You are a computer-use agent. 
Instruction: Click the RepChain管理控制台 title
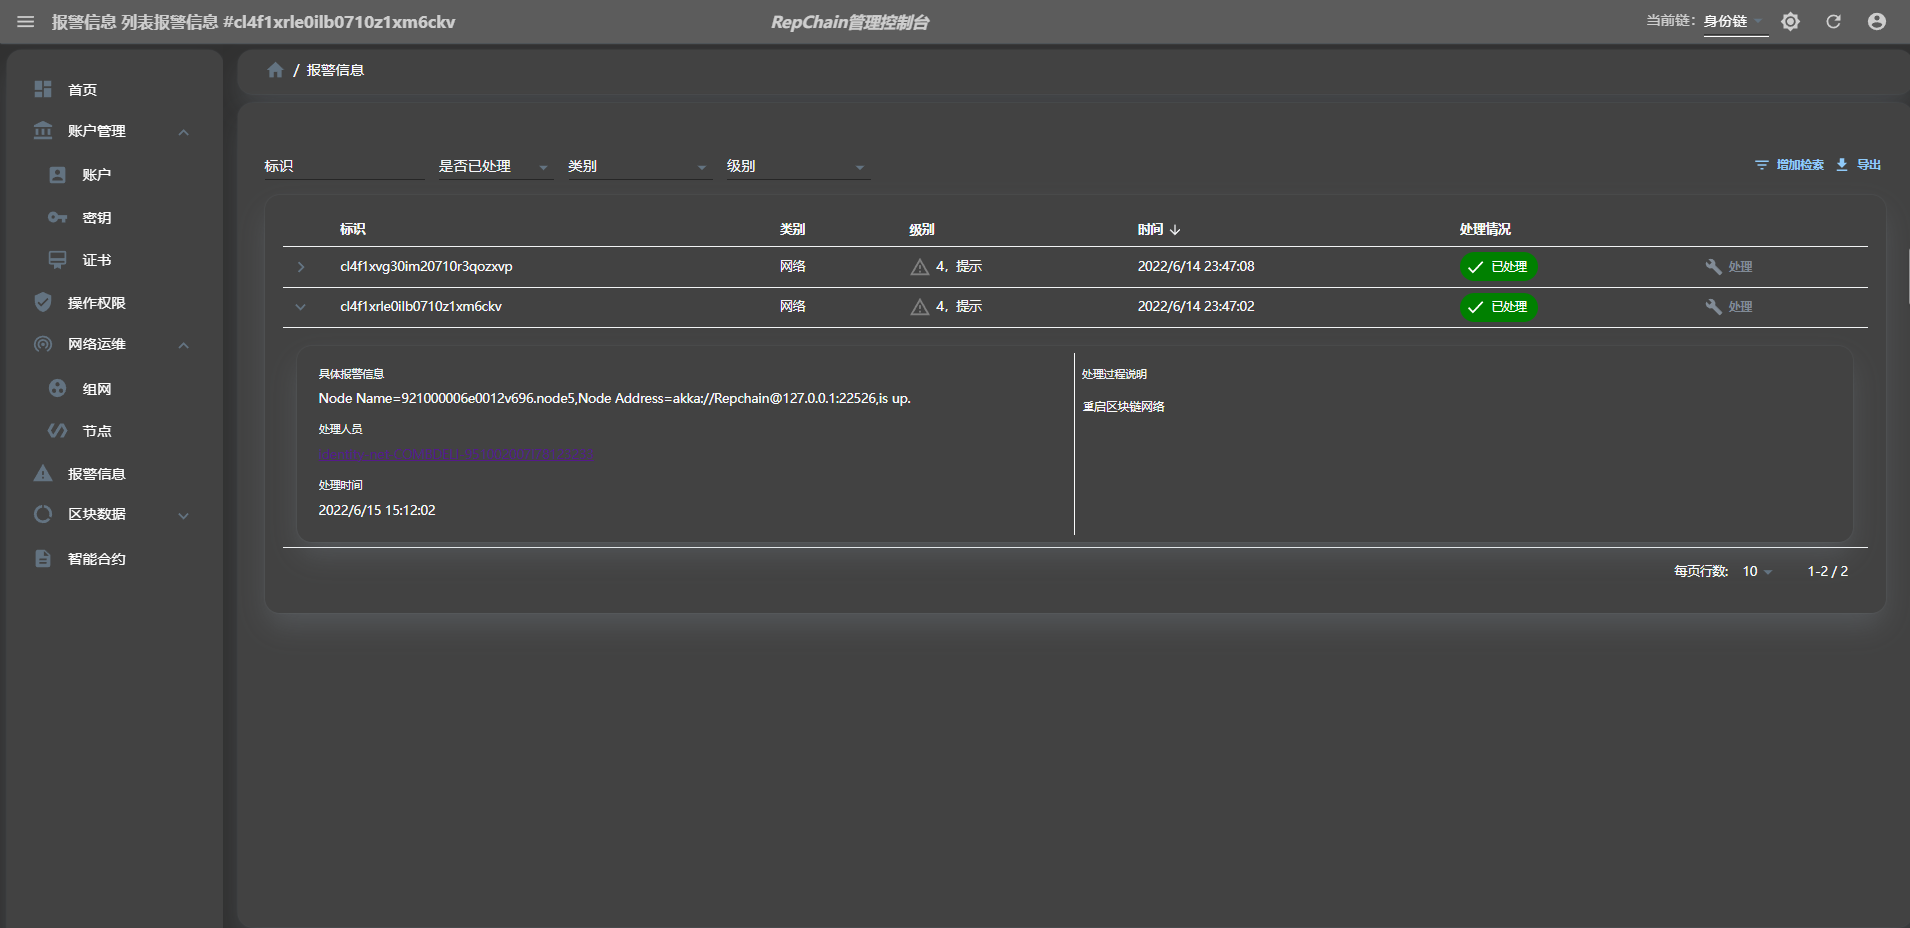(850, 22)
